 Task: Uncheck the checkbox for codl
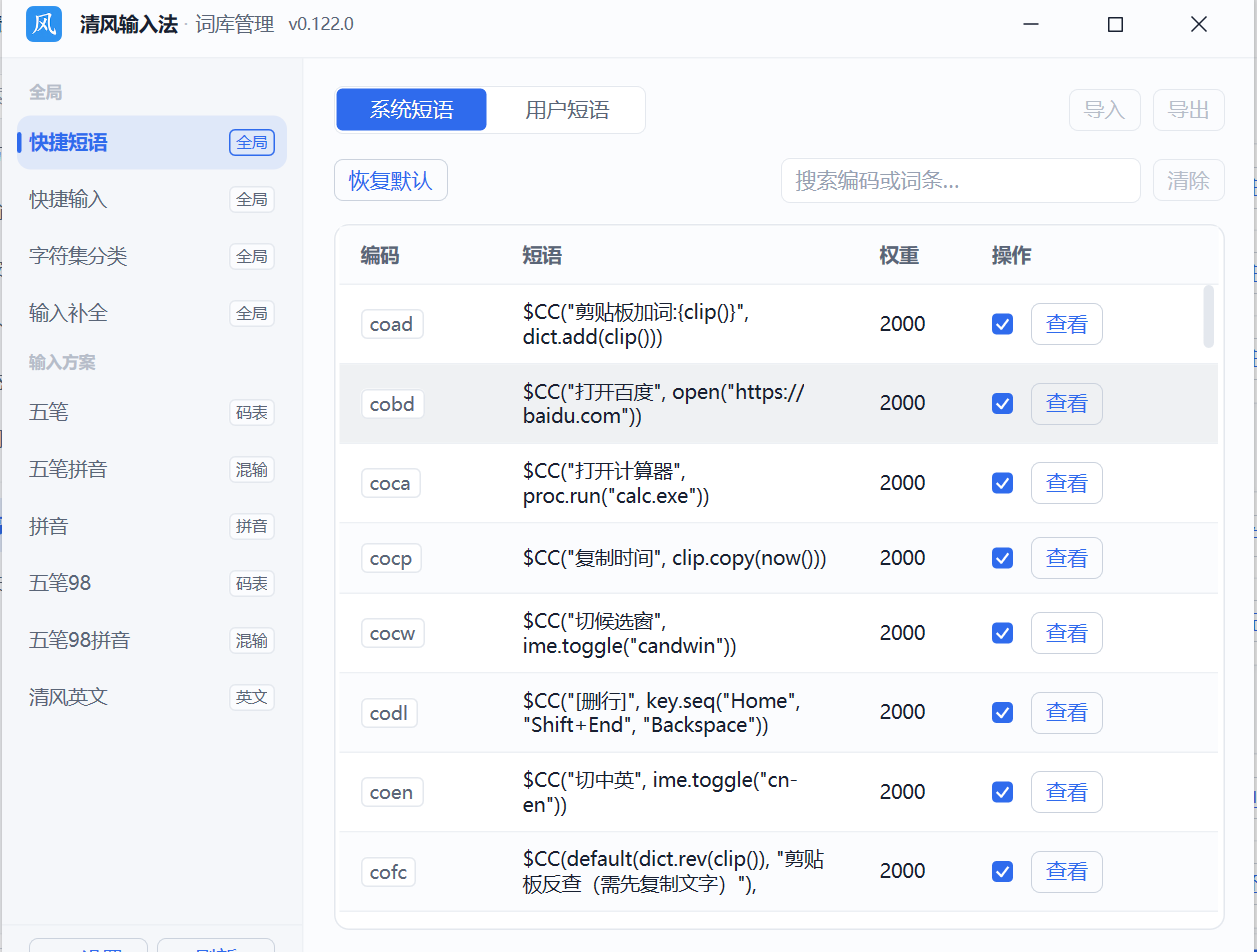click(x=1002, y=712)
